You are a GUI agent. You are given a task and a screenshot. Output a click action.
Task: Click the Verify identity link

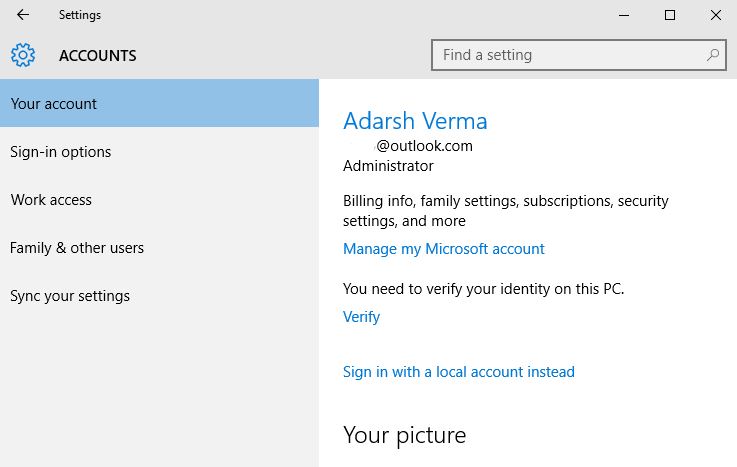click(361, 317)
